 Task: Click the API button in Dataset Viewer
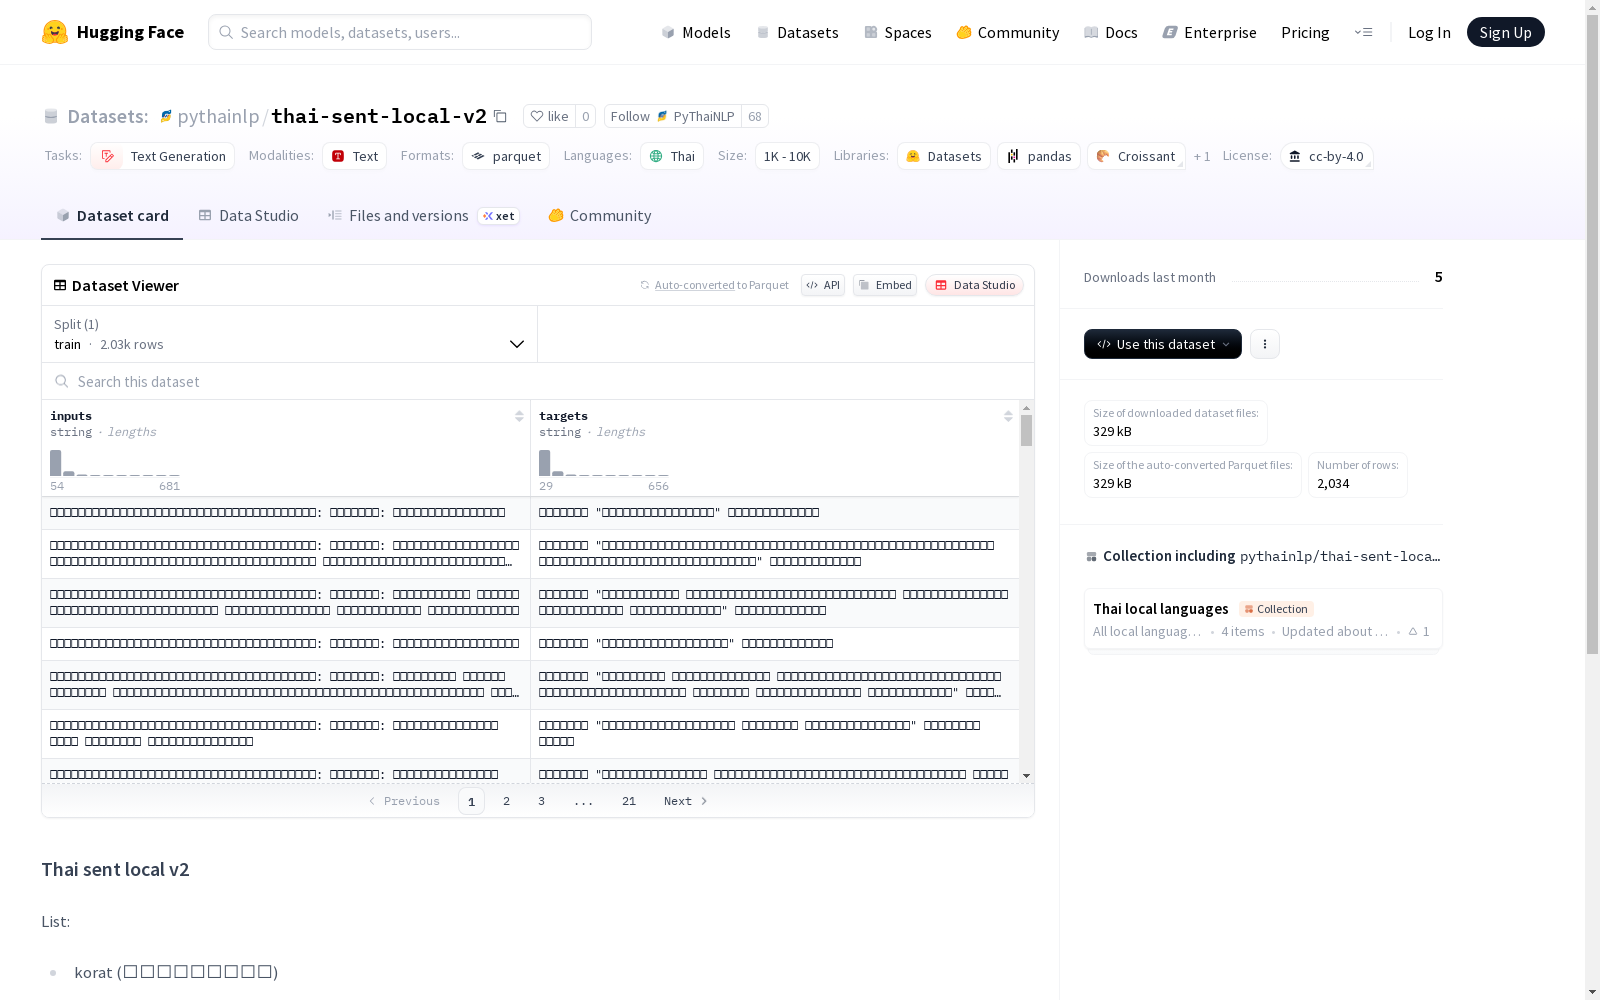point(823,285)
